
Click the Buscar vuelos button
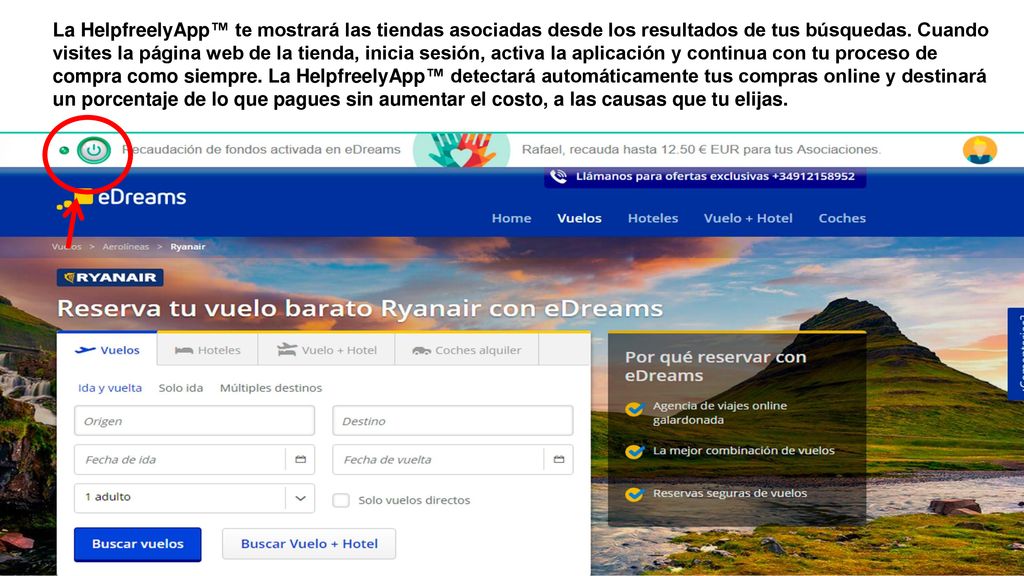click(x=138, y=544)
